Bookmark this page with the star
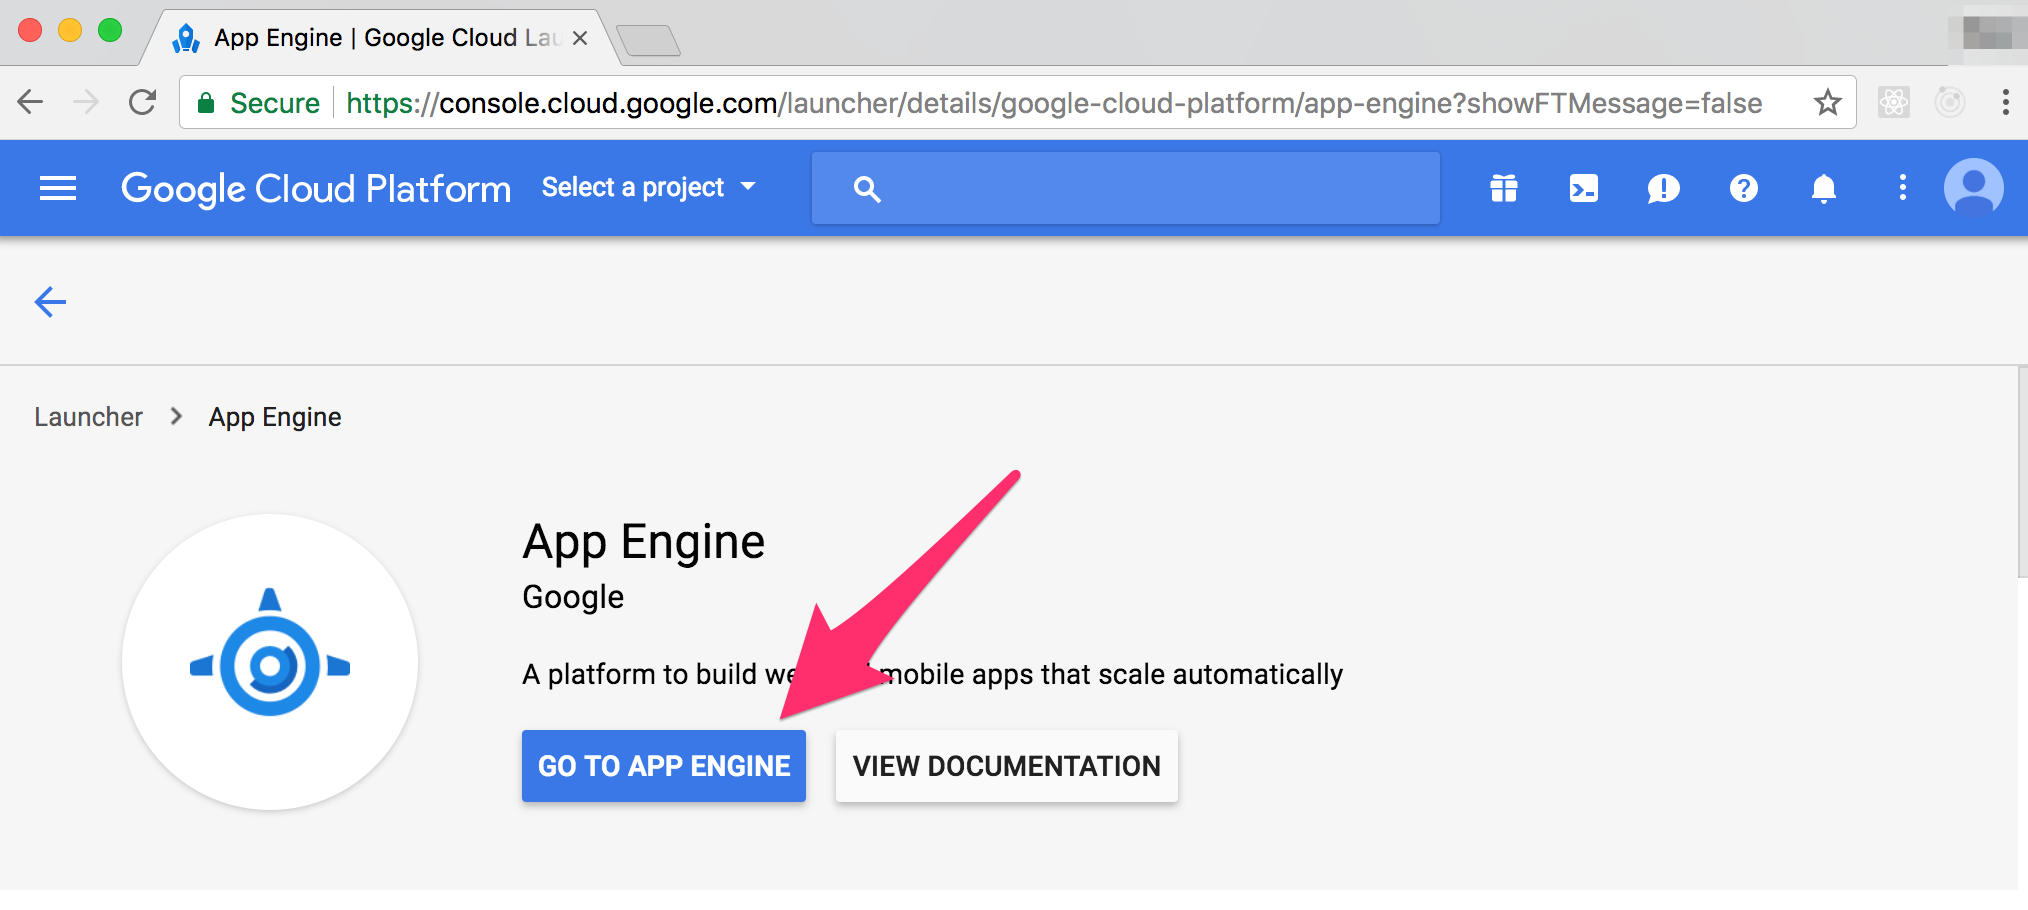 click(1827, 102)
